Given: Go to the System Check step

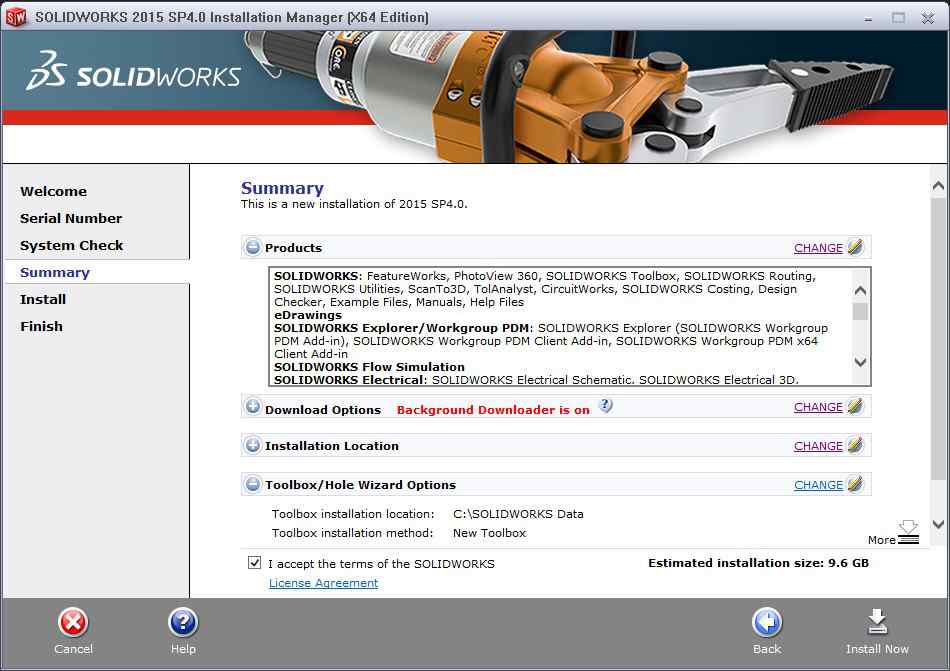Looking at the screenshot, I should point(72,245).
